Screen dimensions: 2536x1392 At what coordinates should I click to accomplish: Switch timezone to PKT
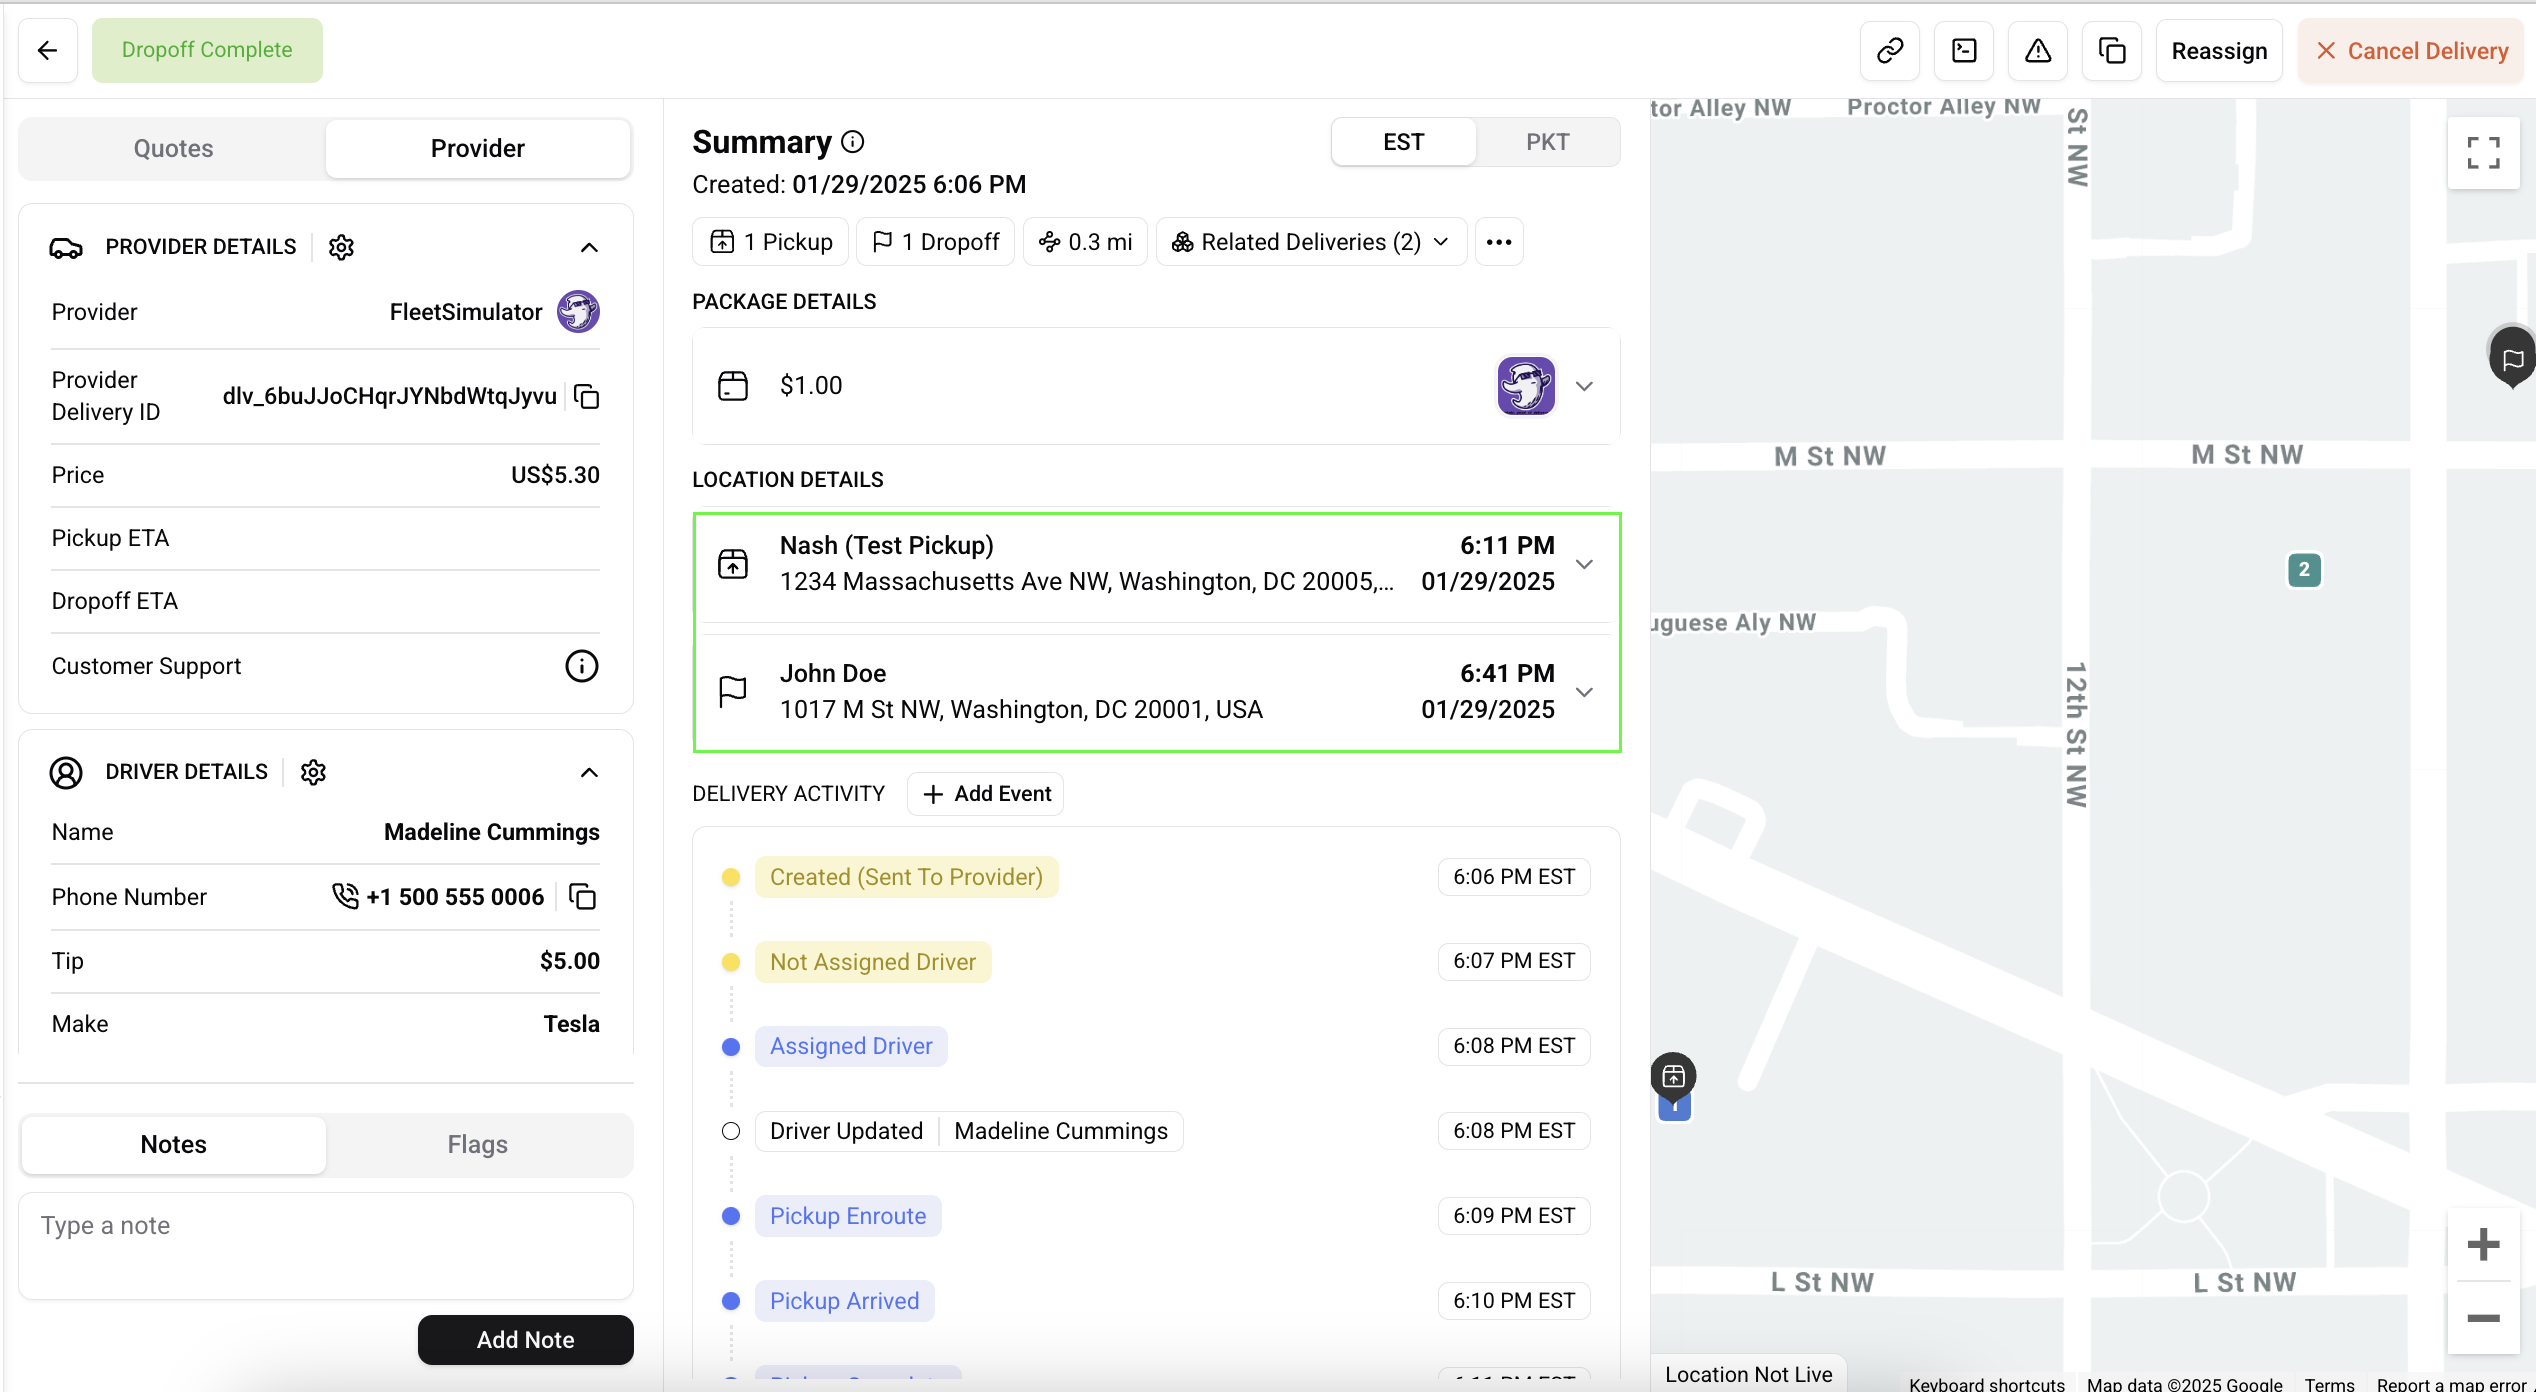1546,142
